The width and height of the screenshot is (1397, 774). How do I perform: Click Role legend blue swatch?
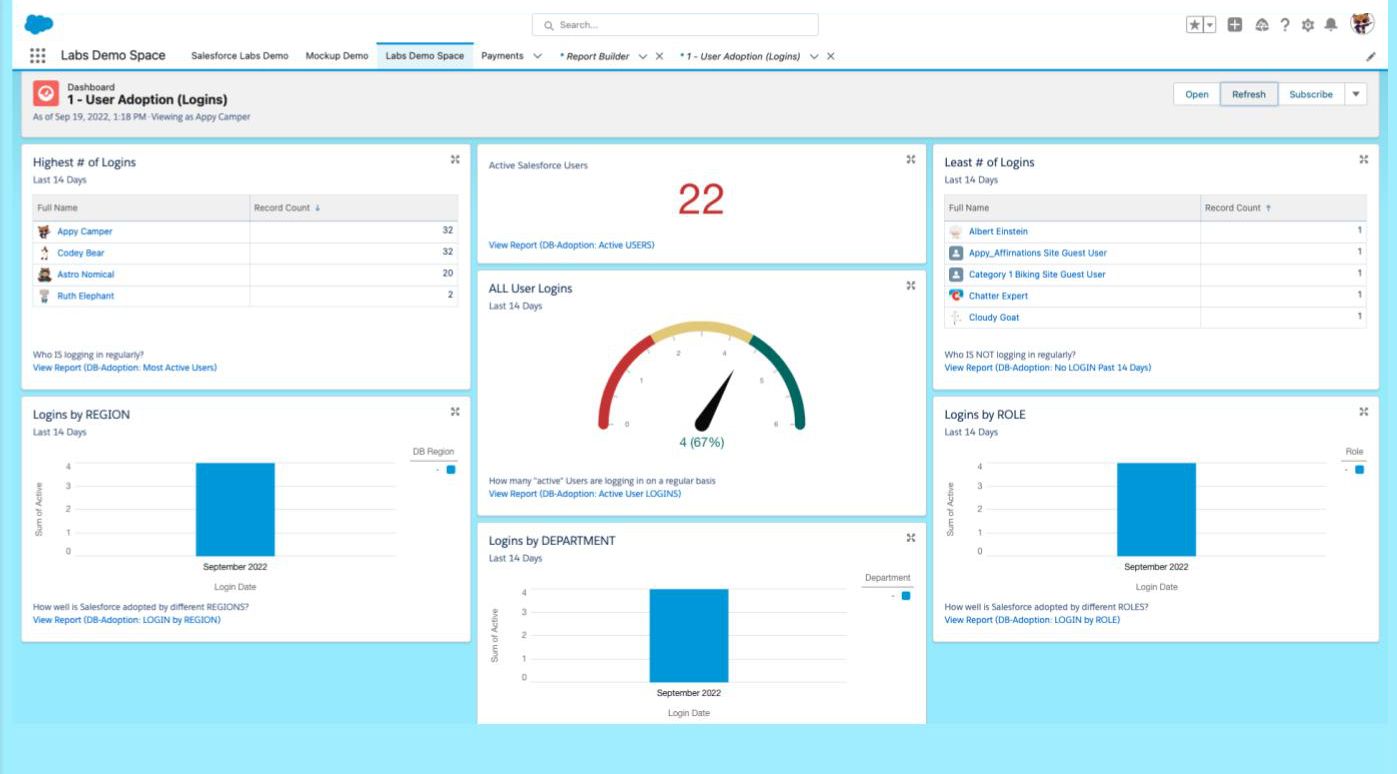pos(1359,469)
